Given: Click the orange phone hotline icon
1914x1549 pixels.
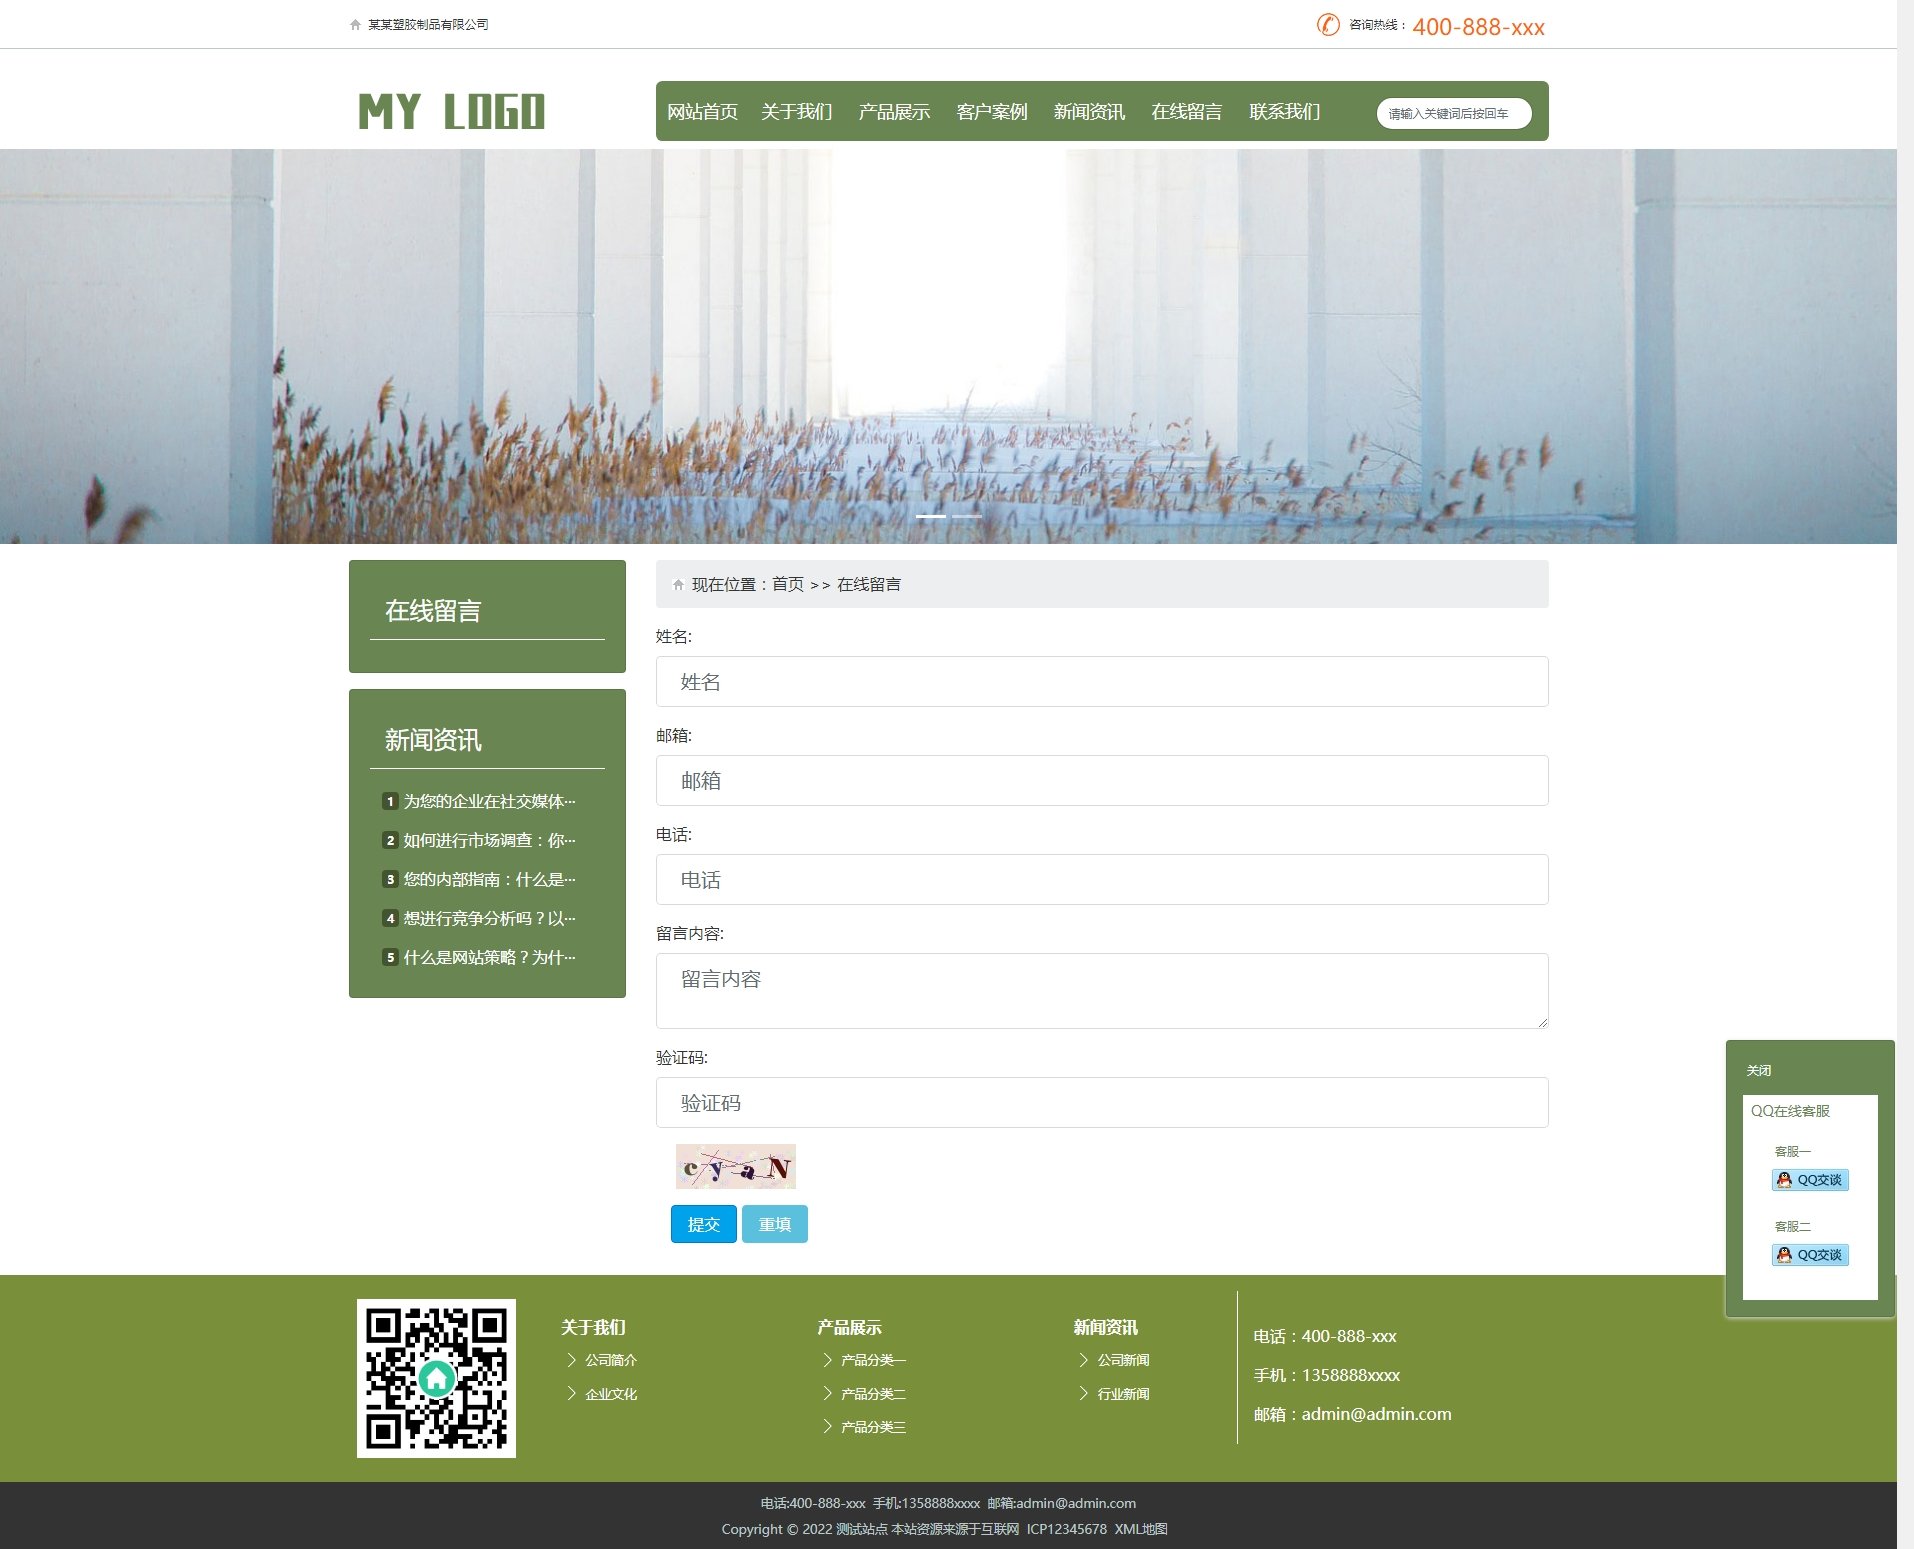Looking at the screenshot, I should coord(1327,25).
